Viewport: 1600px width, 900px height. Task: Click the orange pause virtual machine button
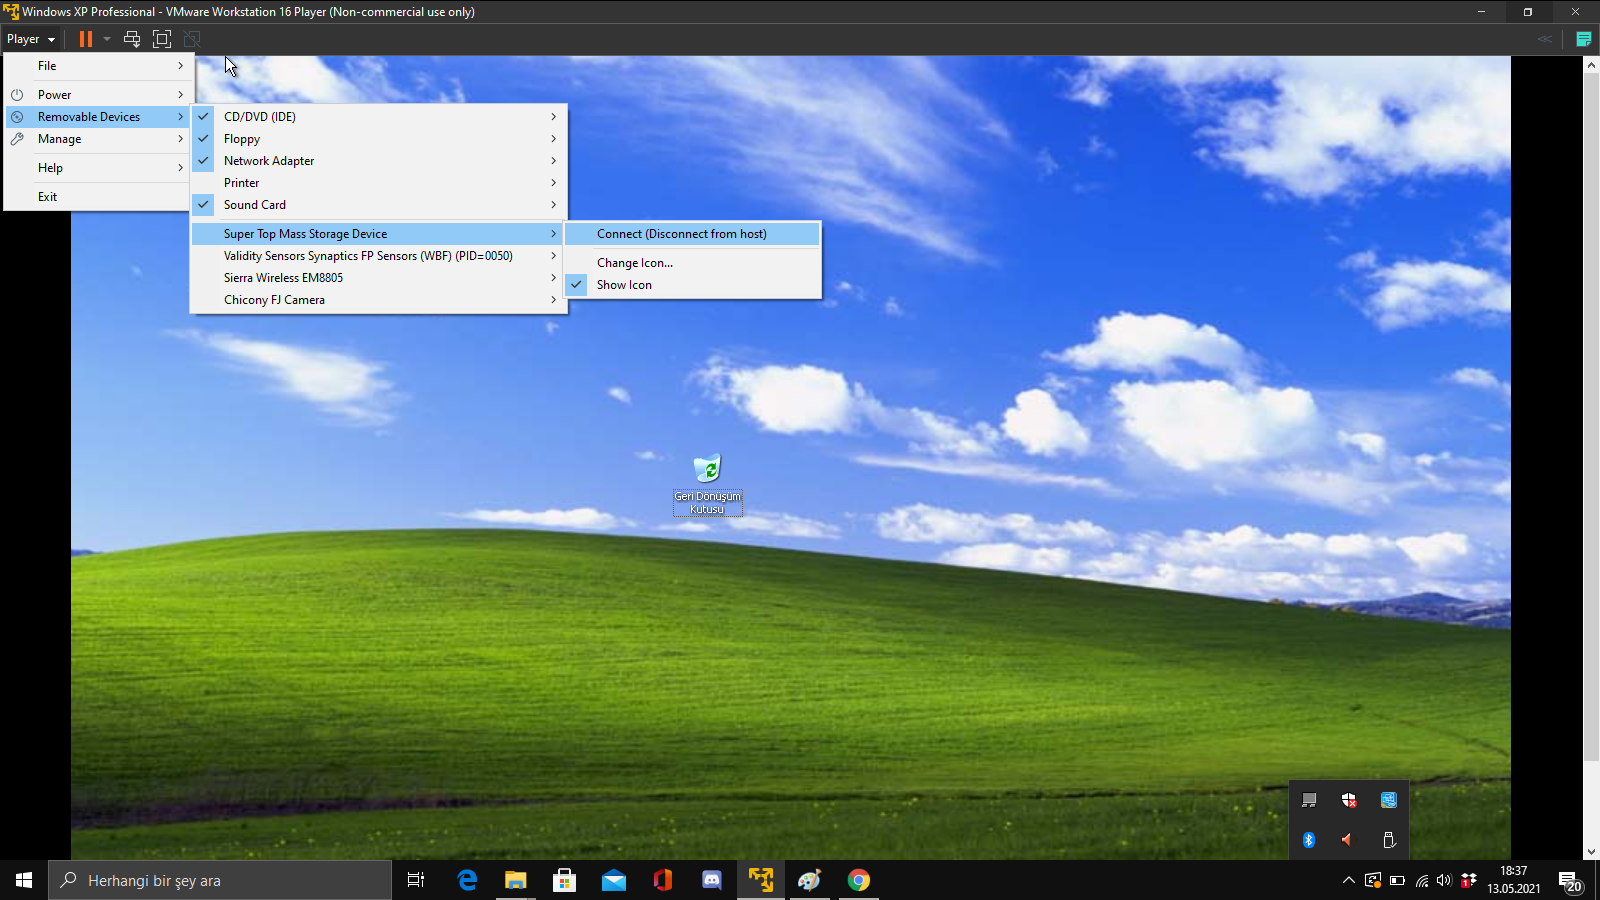86,39
